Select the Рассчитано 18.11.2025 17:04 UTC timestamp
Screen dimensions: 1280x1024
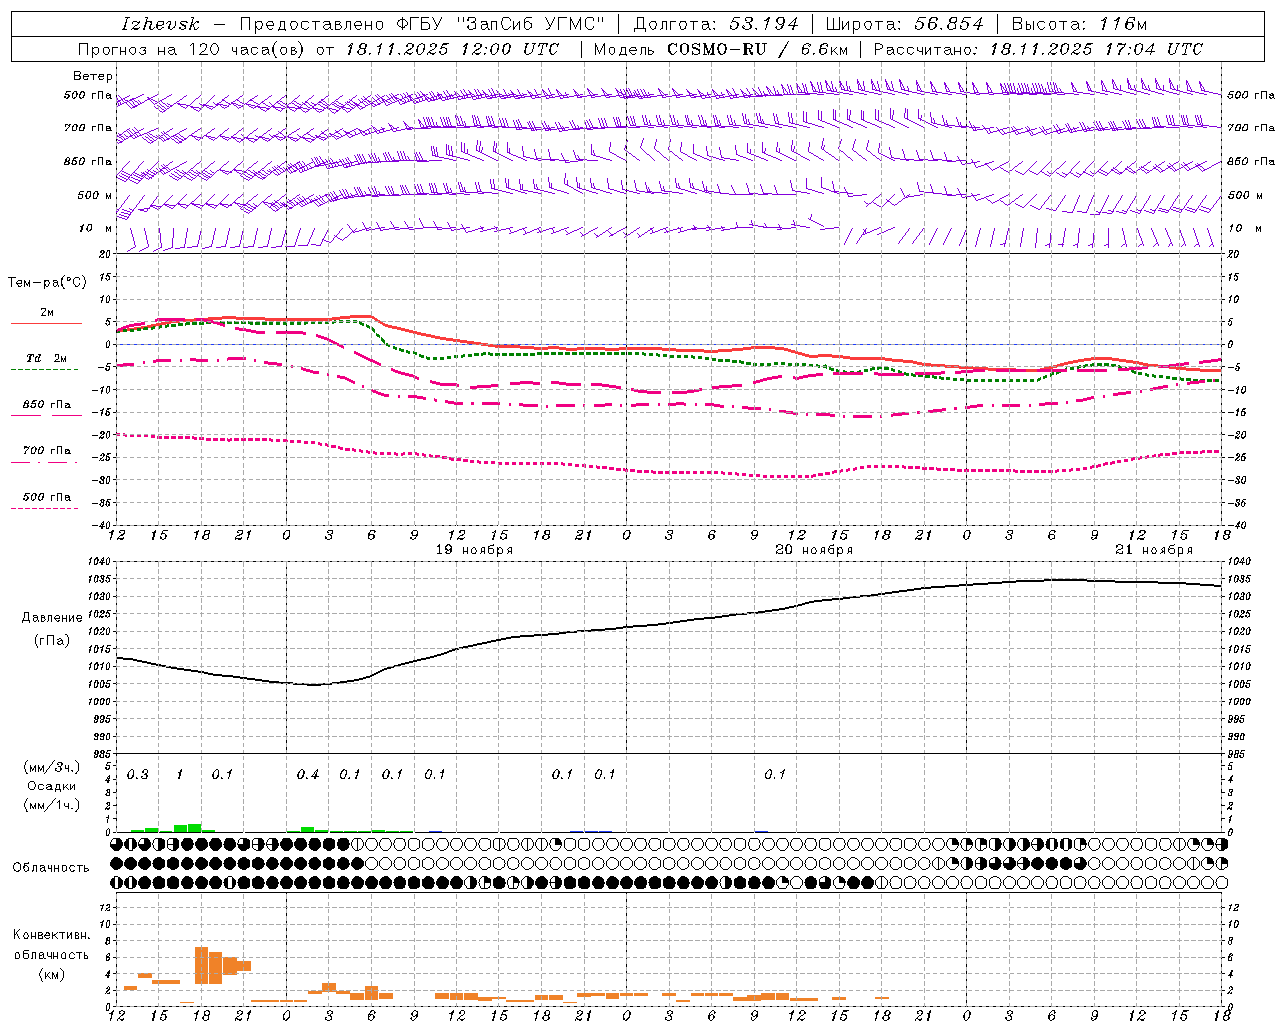pos(1038,49)
